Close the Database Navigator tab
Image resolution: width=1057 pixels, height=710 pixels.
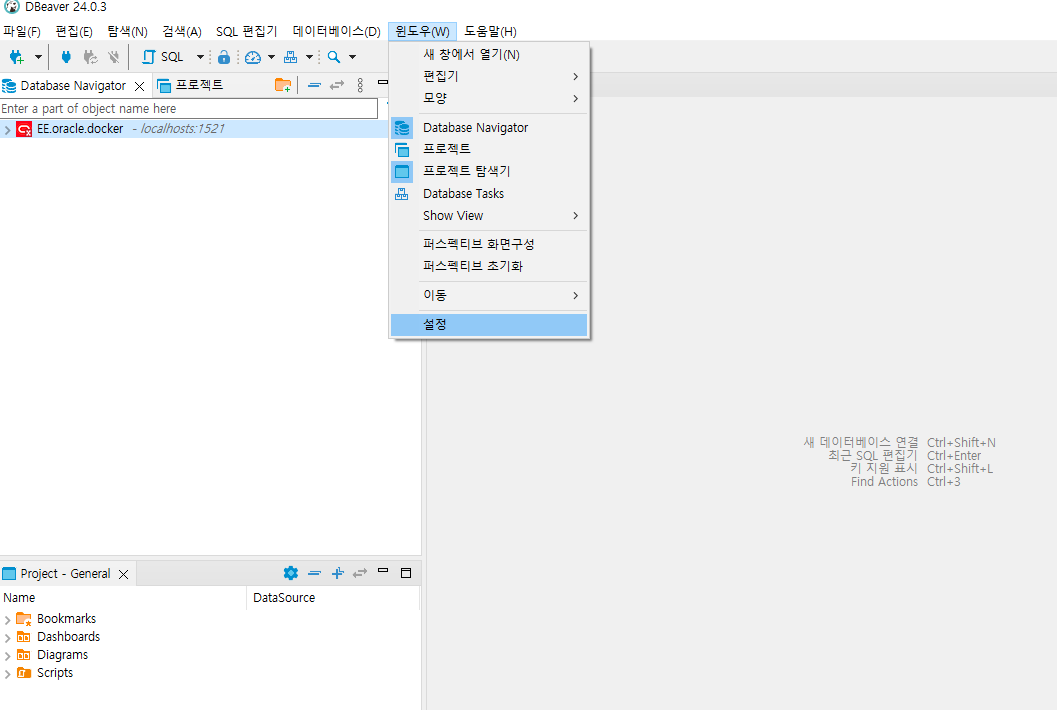[x=140, y=86]
